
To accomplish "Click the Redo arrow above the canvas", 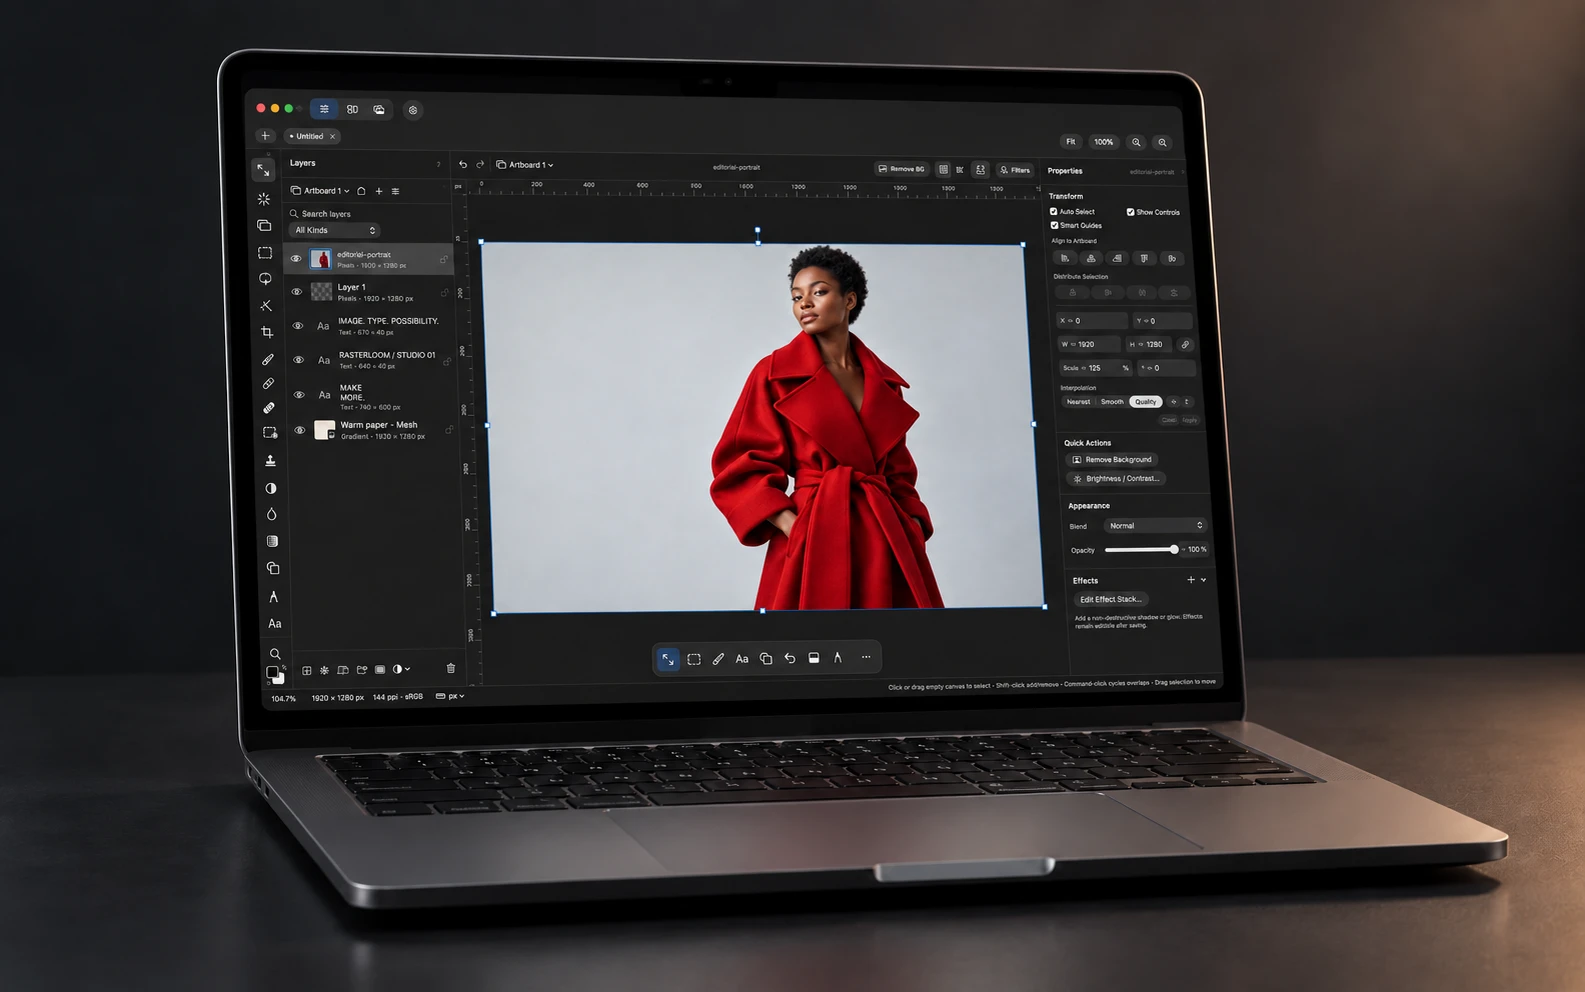I will point(480,165).
